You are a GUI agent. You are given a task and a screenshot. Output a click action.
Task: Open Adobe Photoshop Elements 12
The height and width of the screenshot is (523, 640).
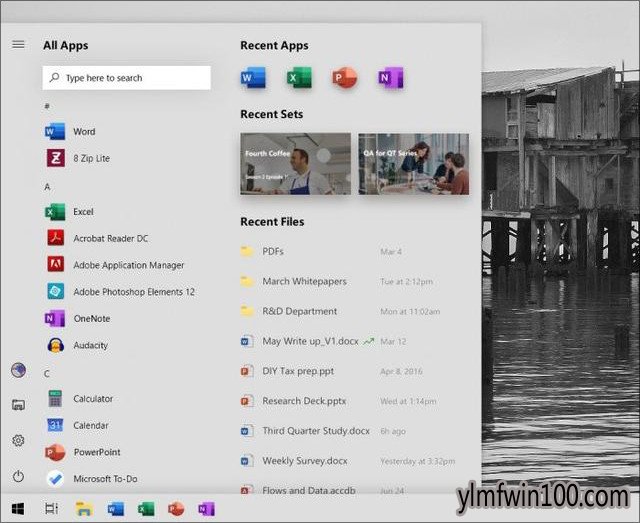[120, 292]
